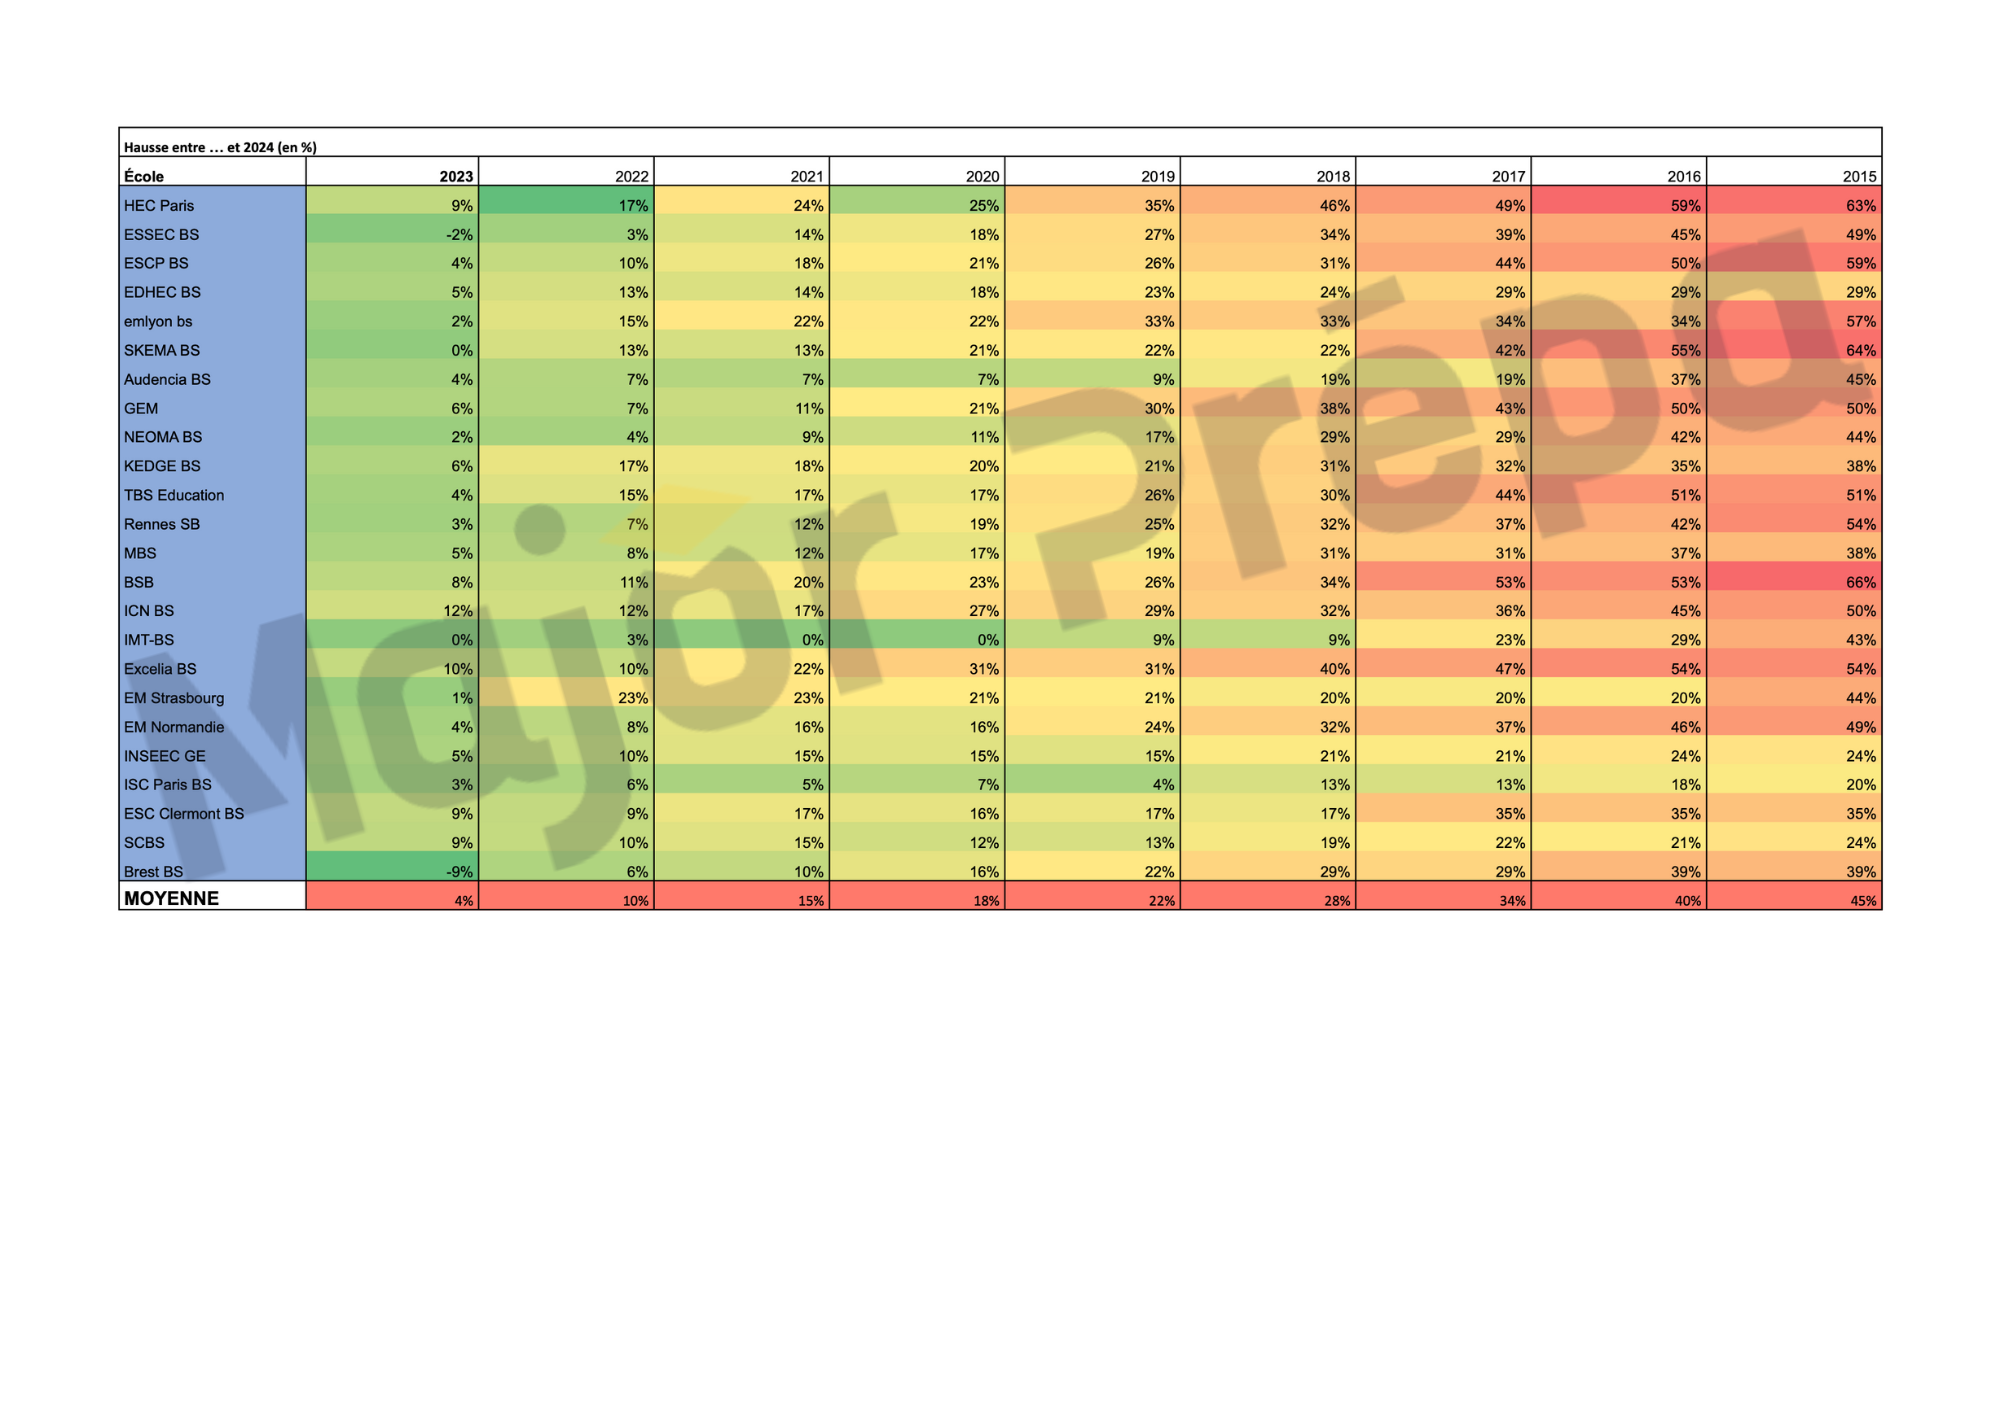Click ESC Clermont BS 2017 value '35%'
This screenshot has height=1414, width=2000.
pyautogui.click(x=1510, y=813)
